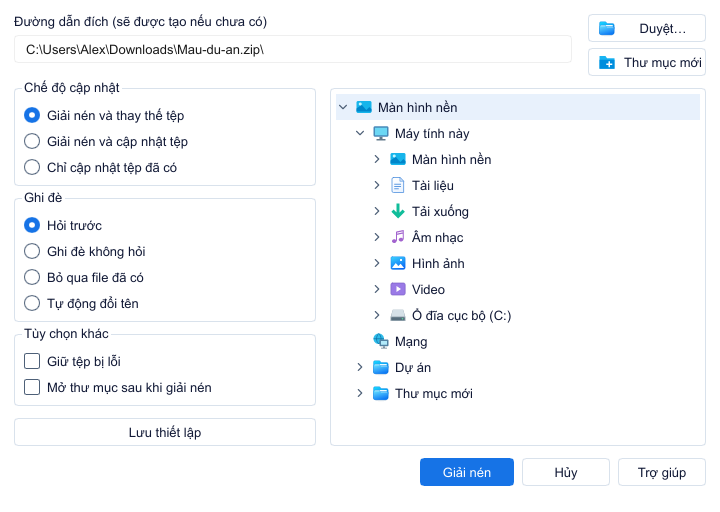Select Tài liệu in folder tree

point(518,186)
